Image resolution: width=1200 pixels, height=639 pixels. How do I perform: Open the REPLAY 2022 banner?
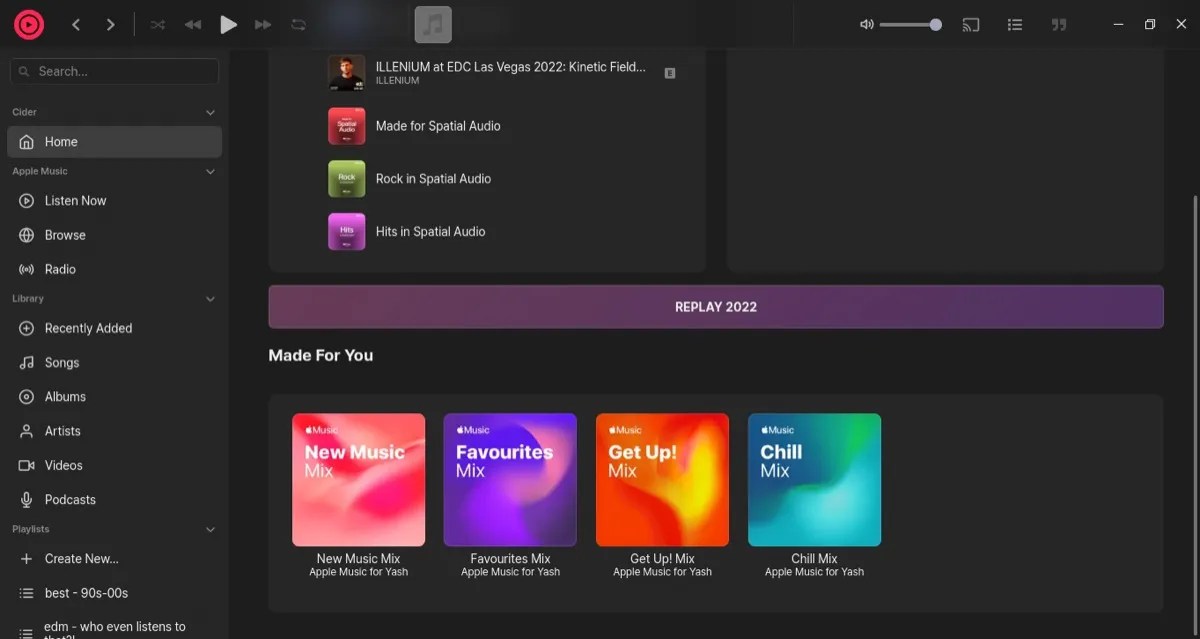[715, 307]
